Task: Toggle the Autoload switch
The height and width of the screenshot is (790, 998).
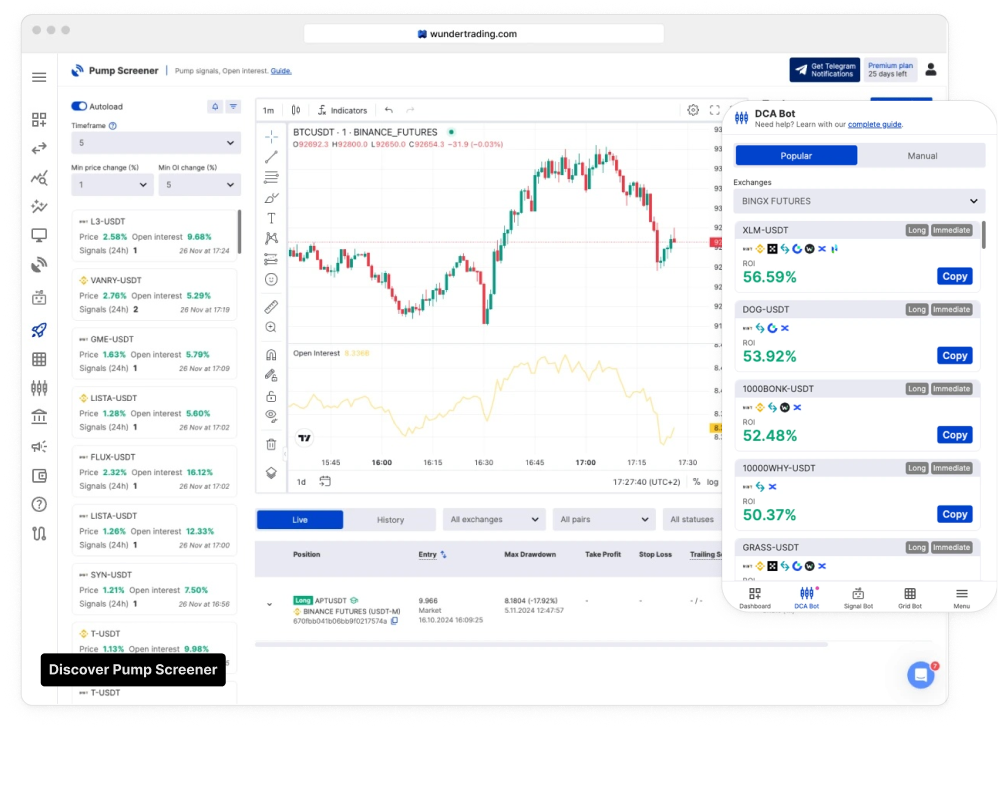Action: click(x=79, y=106)
